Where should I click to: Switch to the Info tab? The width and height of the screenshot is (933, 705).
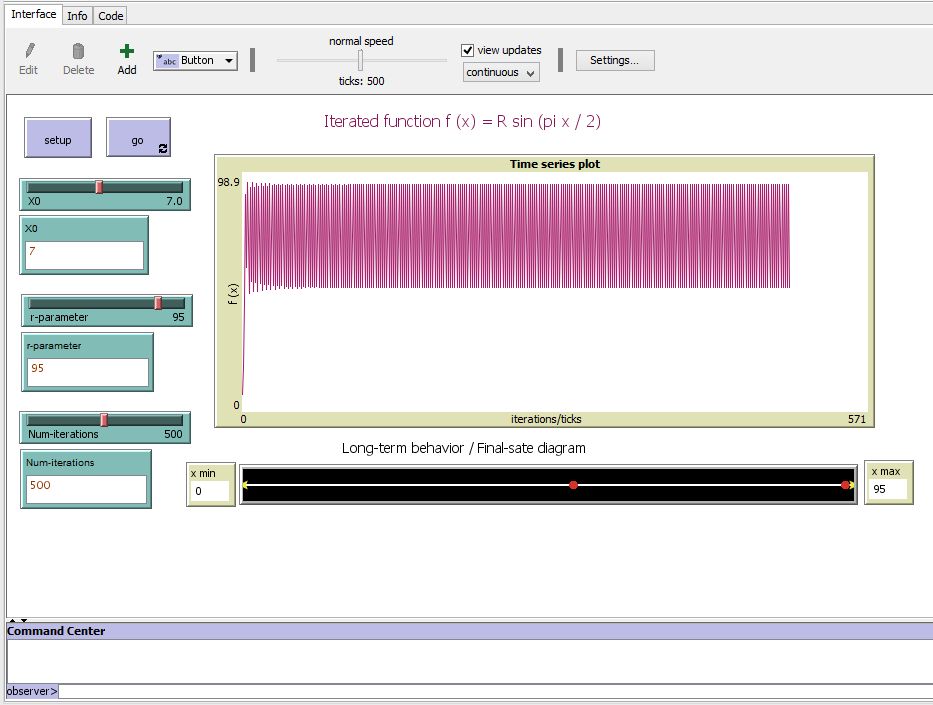77,15
